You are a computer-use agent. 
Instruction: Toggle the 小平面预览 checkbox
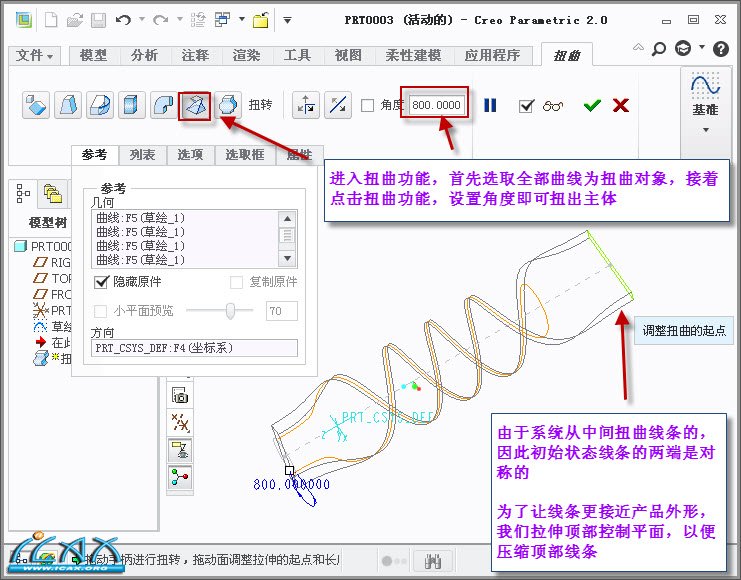[100, 311]
